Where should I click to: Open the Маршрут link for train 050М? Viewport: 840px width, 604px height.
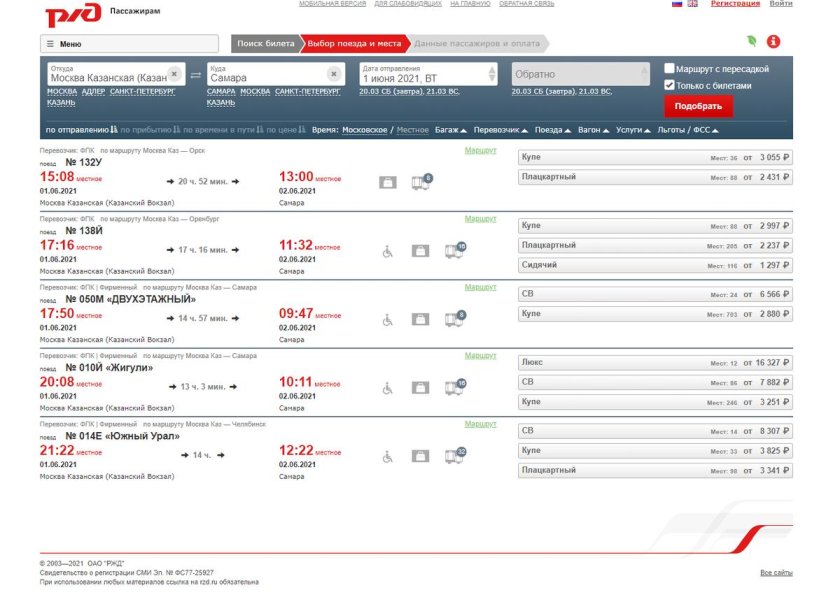pos(480,288)
